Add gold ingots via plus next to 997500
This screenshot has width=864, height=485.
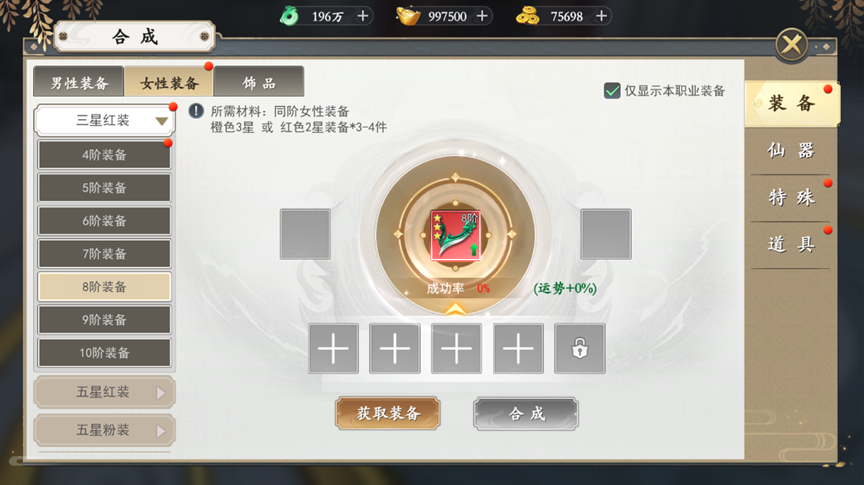(482, 16)
